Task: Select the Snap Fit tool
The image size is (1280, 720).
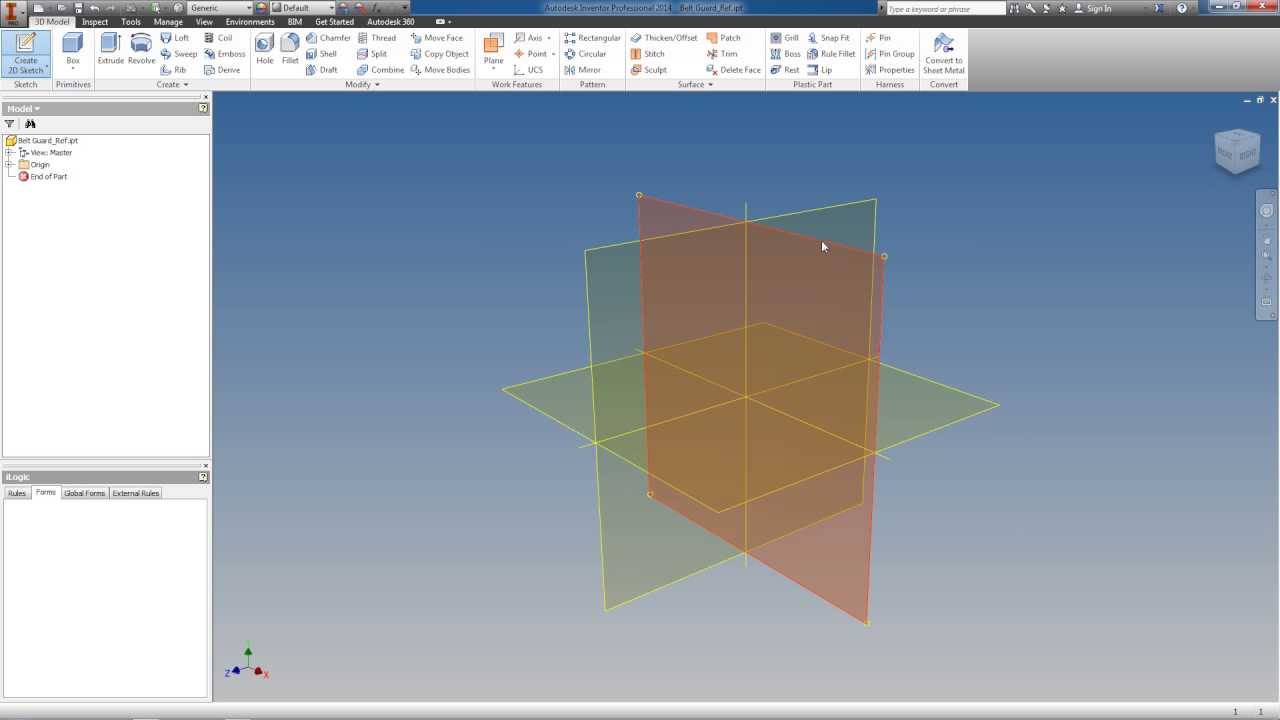Action: click(828, 38)
